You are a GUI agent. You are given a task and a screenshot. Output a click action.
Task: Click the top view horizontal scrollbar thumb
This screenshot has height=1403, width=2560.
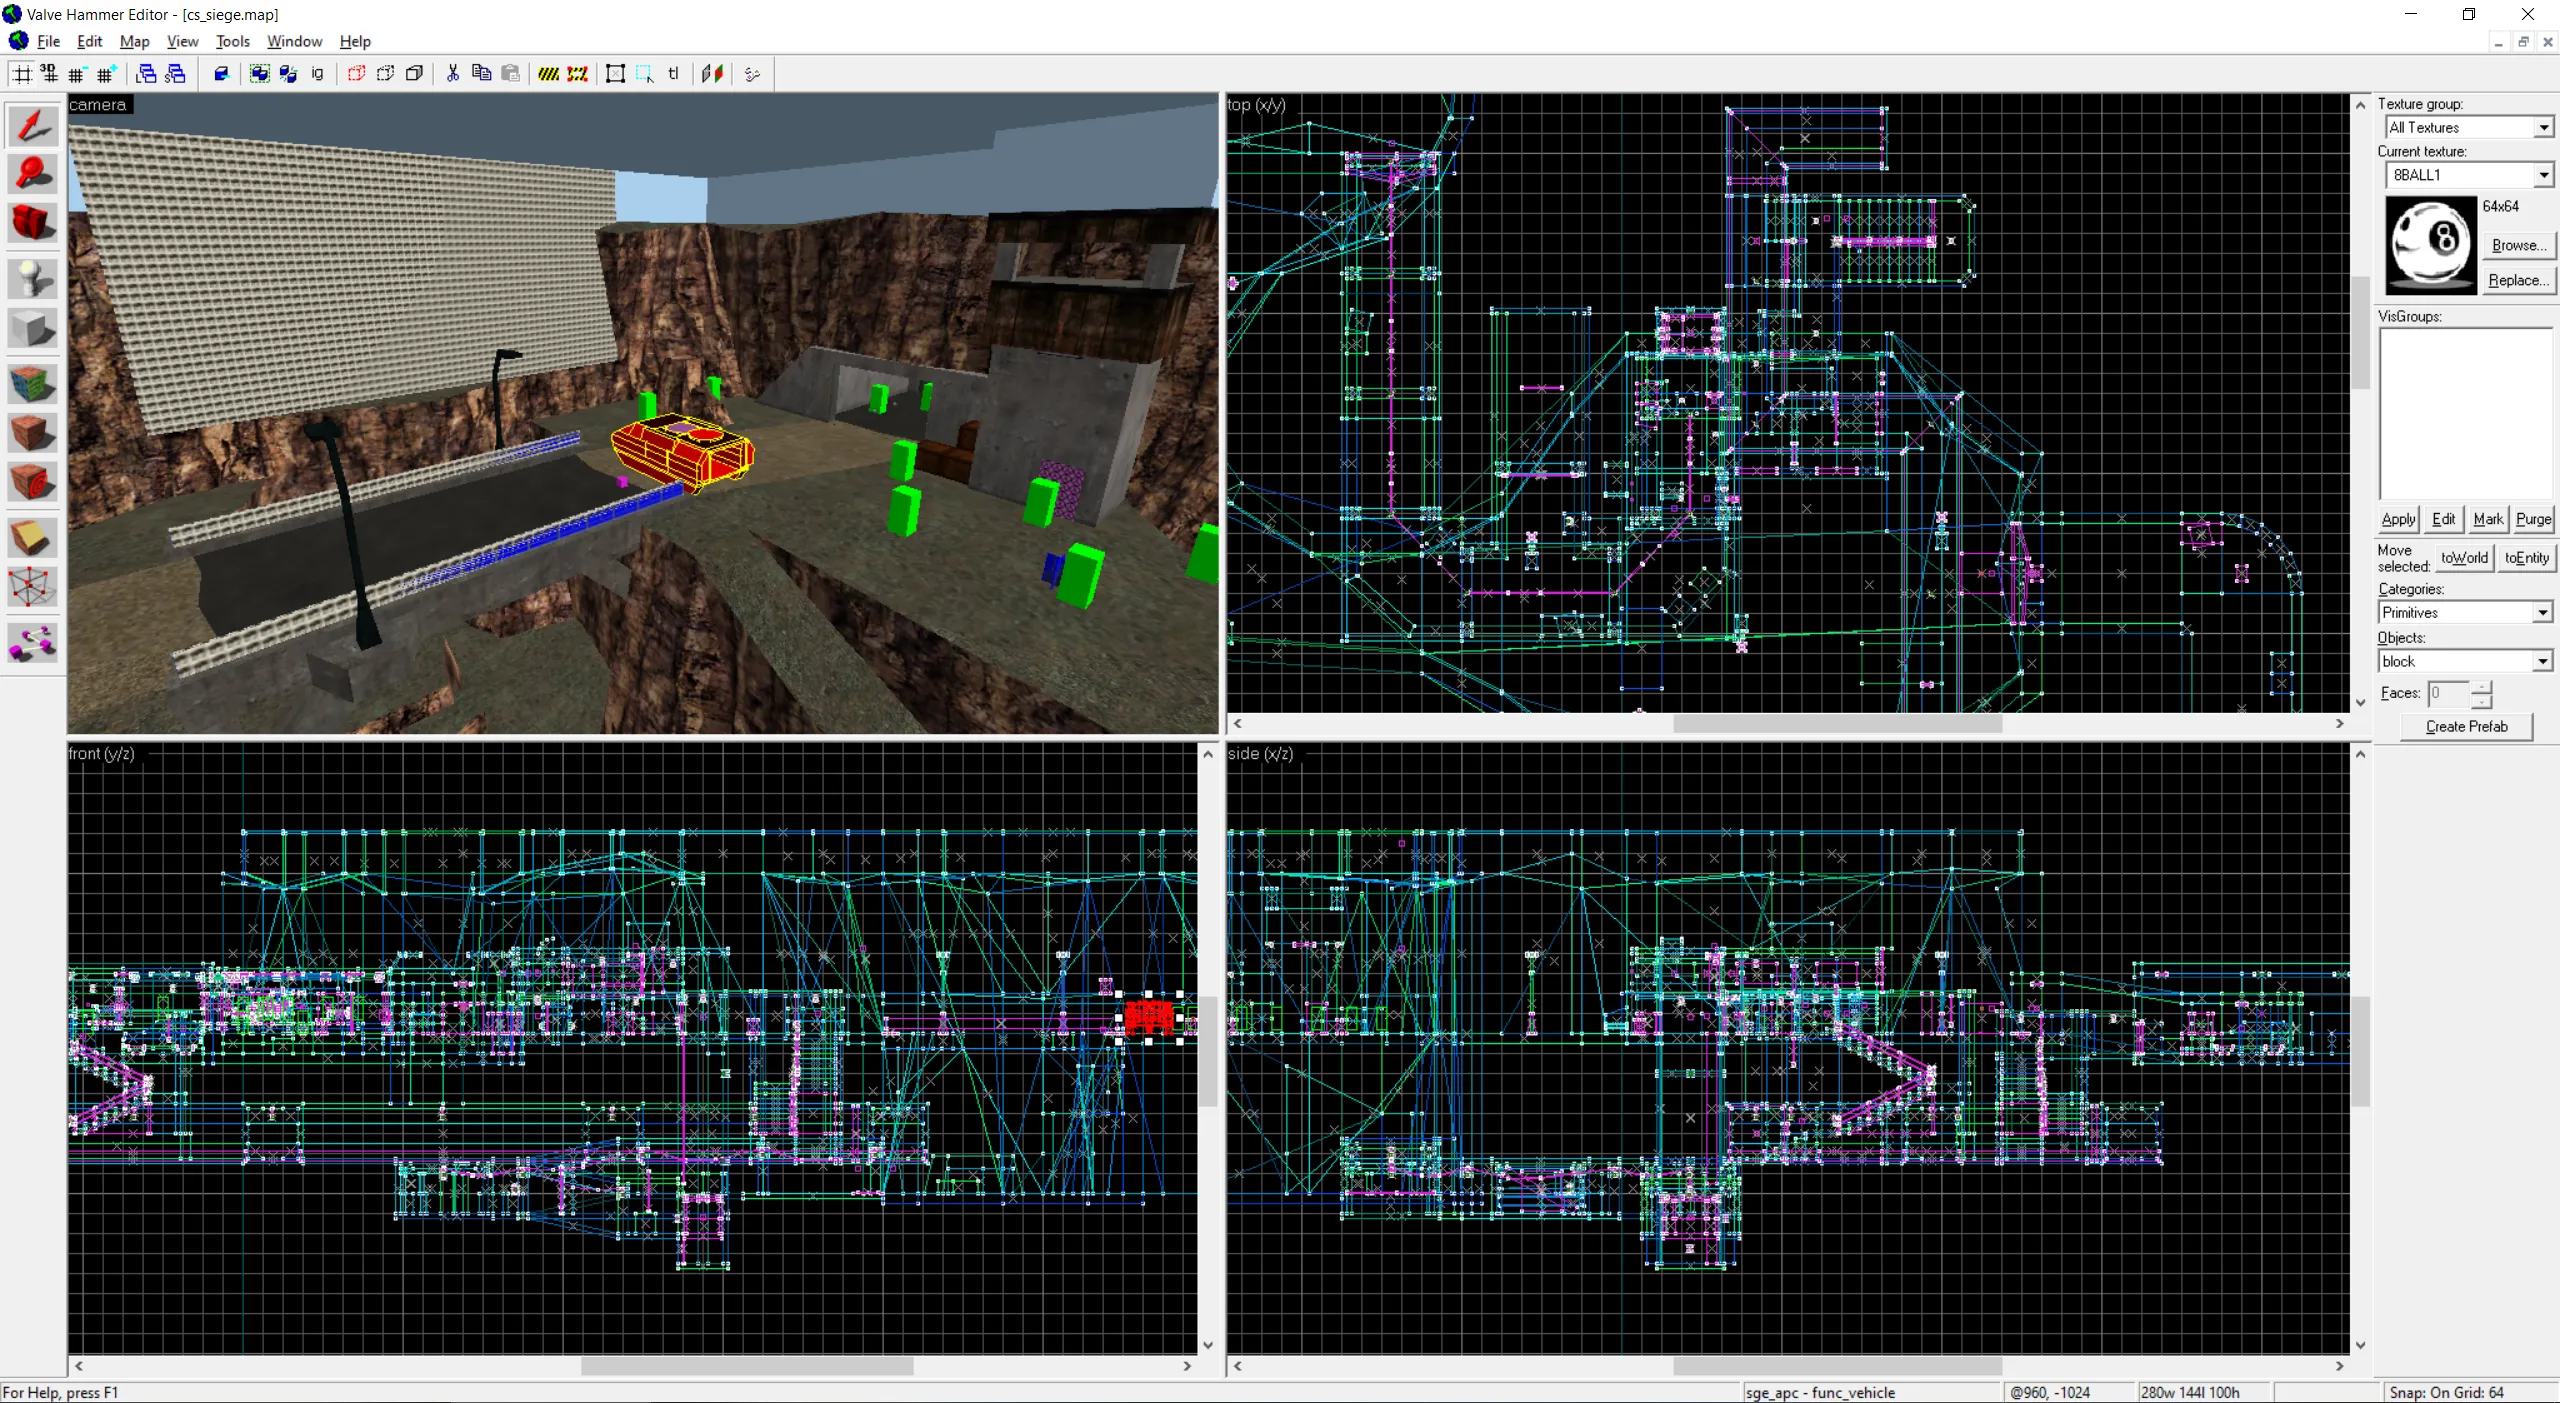[x=1838, y=723]
